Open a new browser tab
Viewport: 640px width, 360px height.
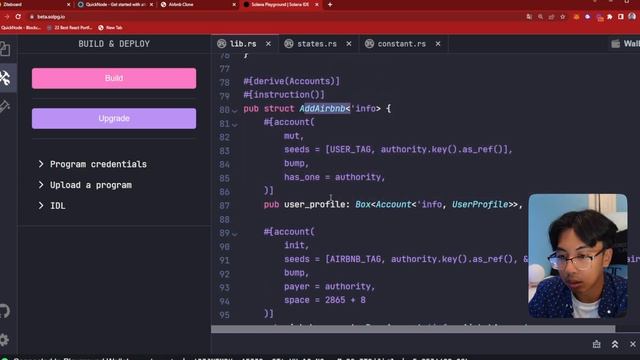point(330,4)
